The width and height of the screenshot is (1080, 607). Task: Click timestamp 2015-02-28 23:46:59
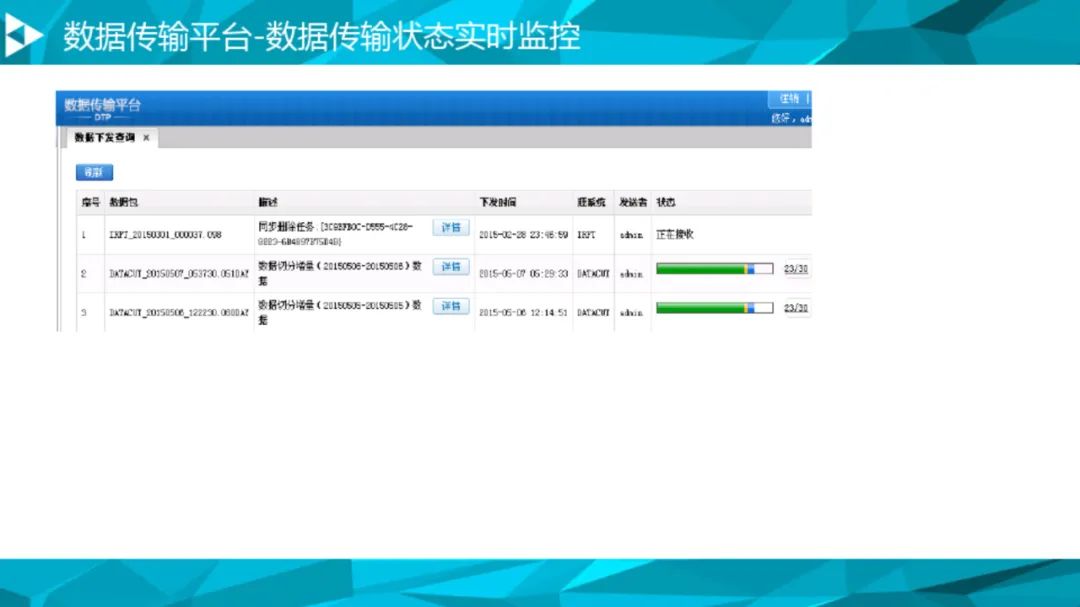pyautogui.click(x=523, y=235)
